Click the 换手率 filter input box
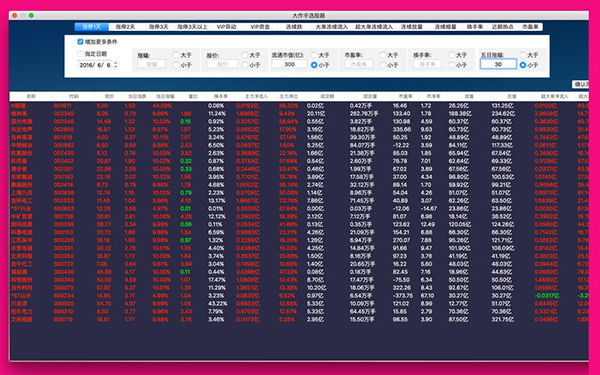Viewport: 600px width, 375px height. point(427,64)
